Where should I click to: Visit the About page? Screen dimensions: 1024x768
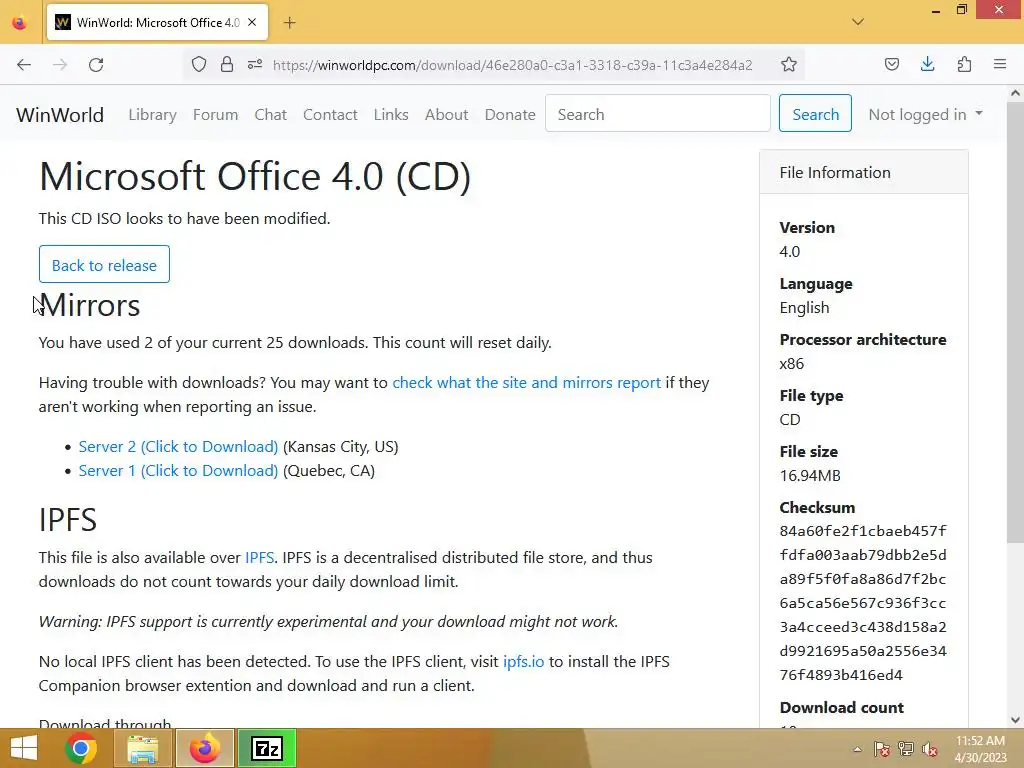446,114
